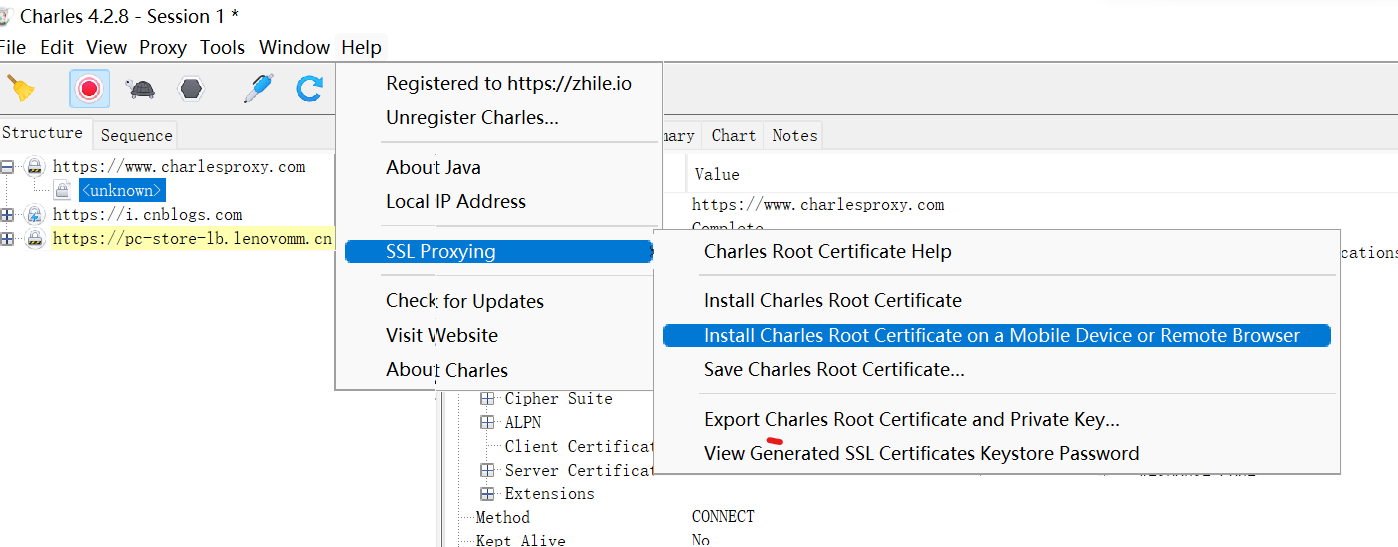Switch to the Chart tab
Screen dimensions: 1398x547
[x=733, y=135]
